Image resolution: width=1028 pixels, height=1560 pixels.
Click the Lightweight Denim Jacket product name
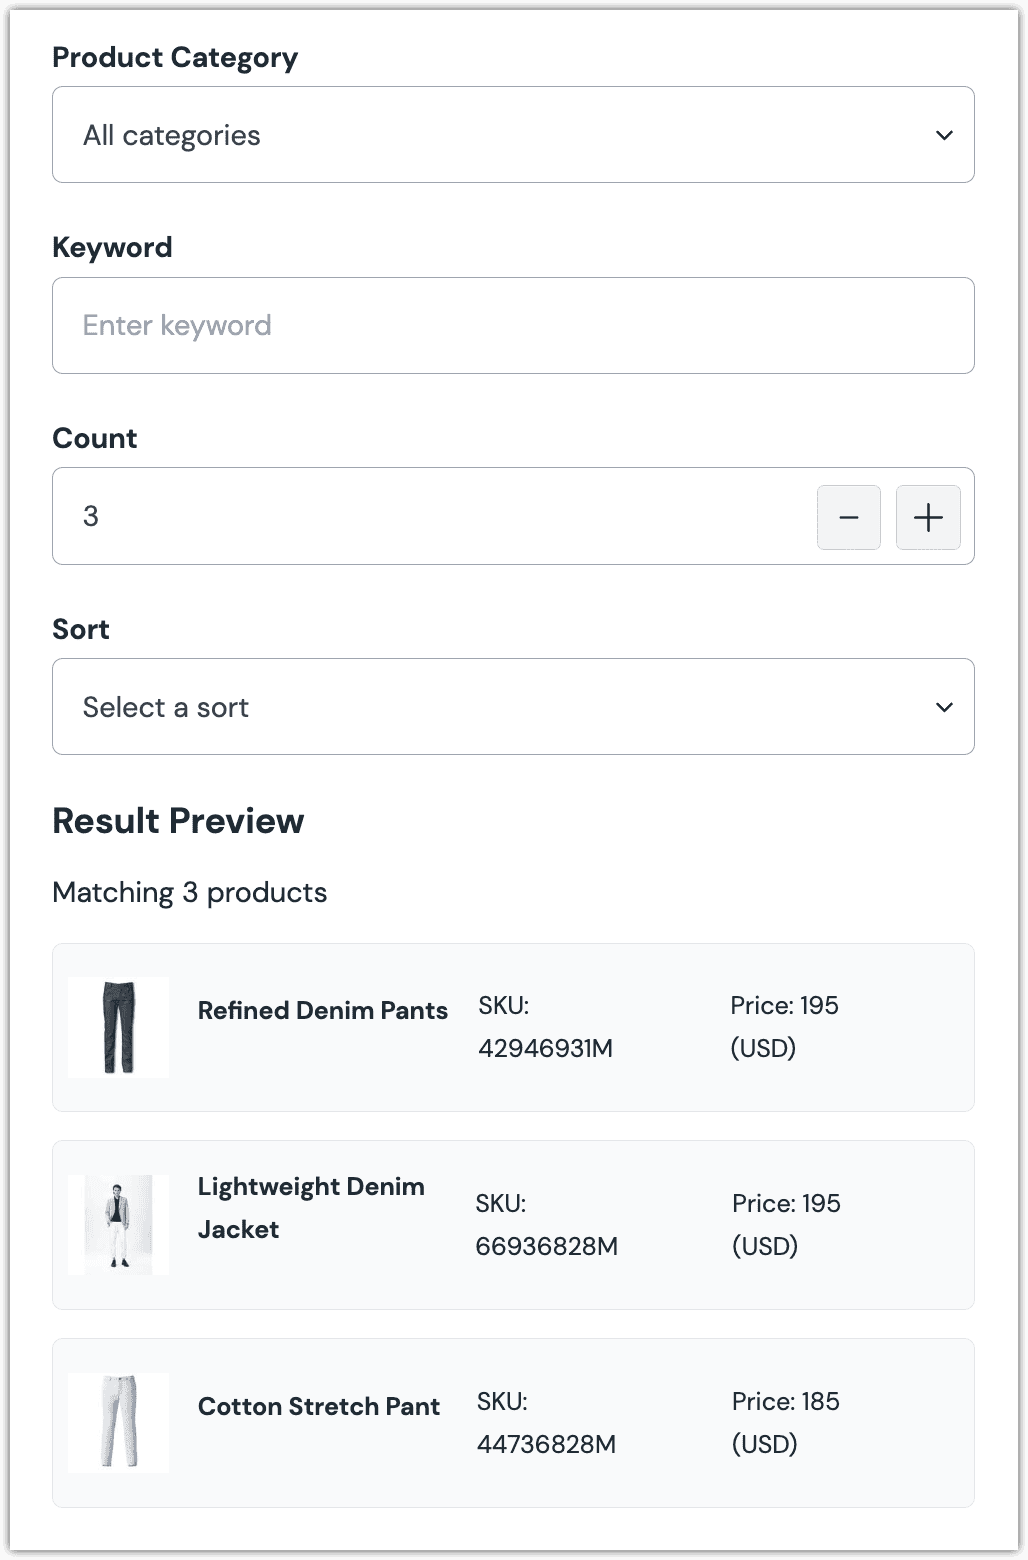(x=310, y=1207)
